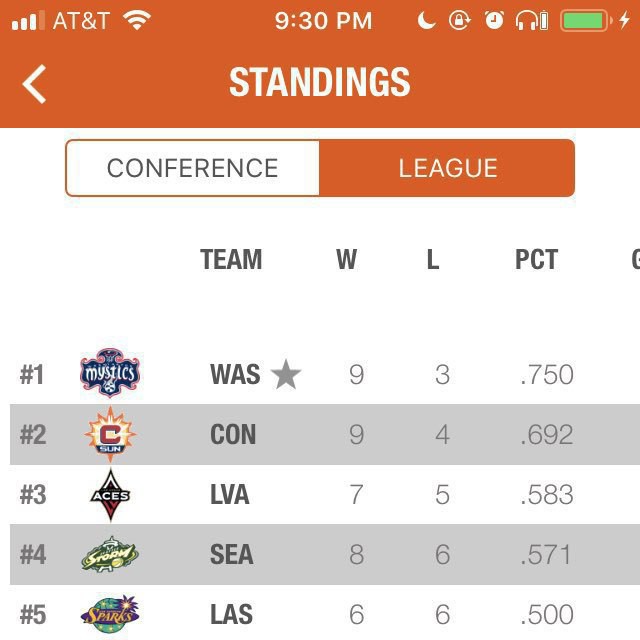The height and width of the screenshot is (640, 640).
Task: Tap the back arrow in header
Action: 35,84
